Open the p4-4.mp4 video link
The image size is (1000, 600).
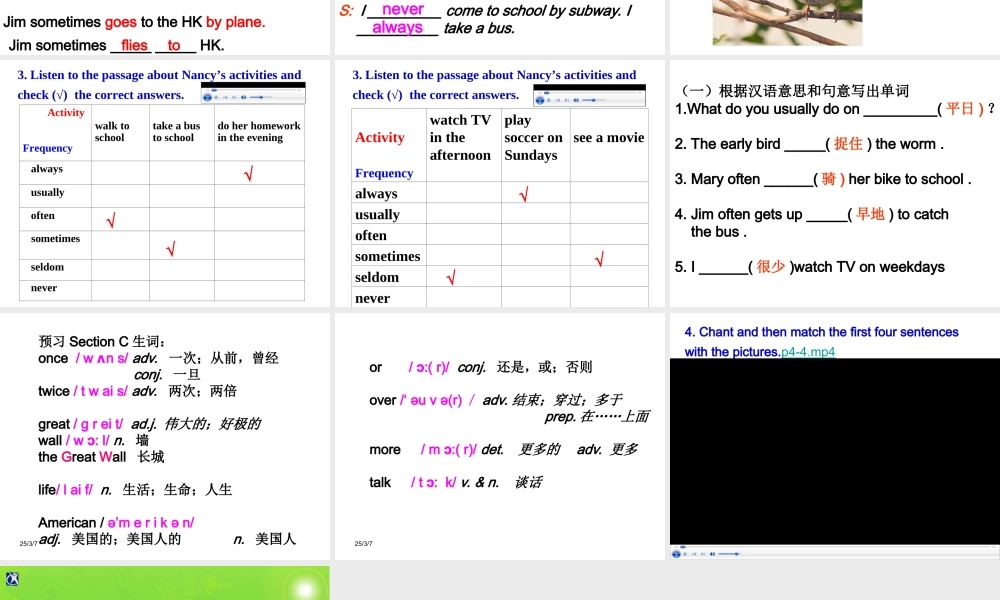click(x=808, y=351)
